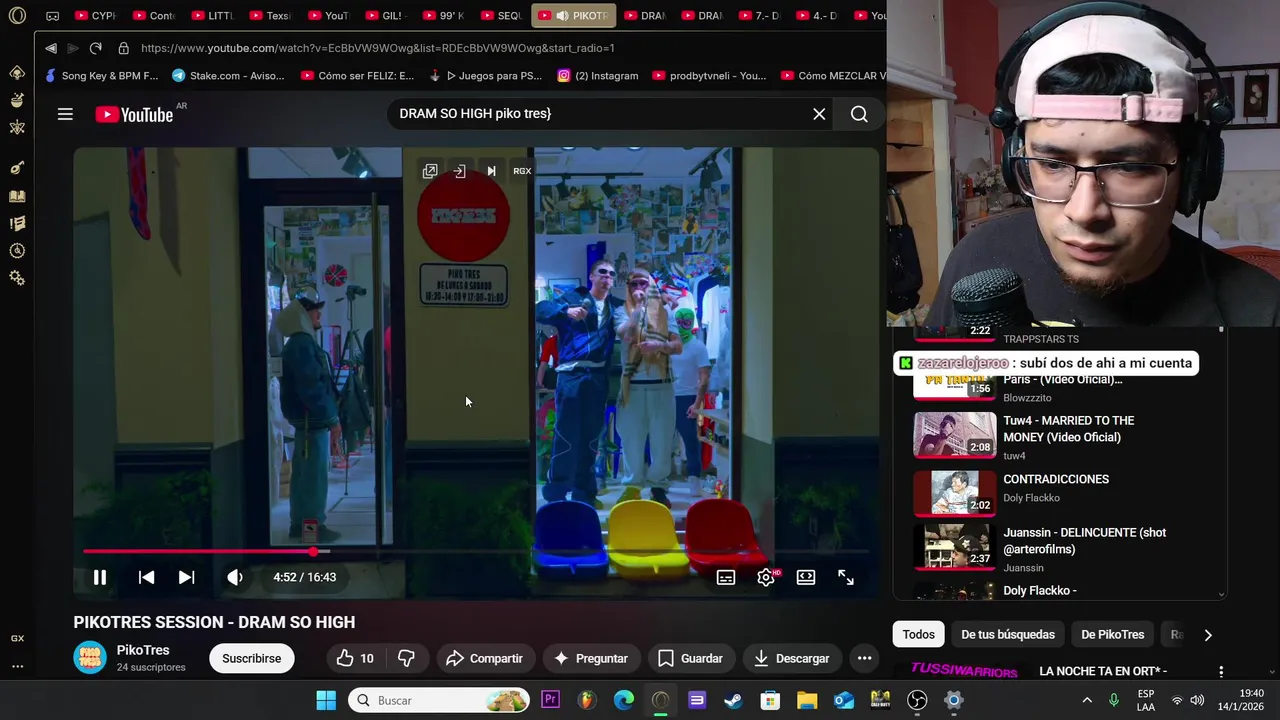
Task: Click the Suscribirse button
Action: (252, 658)
